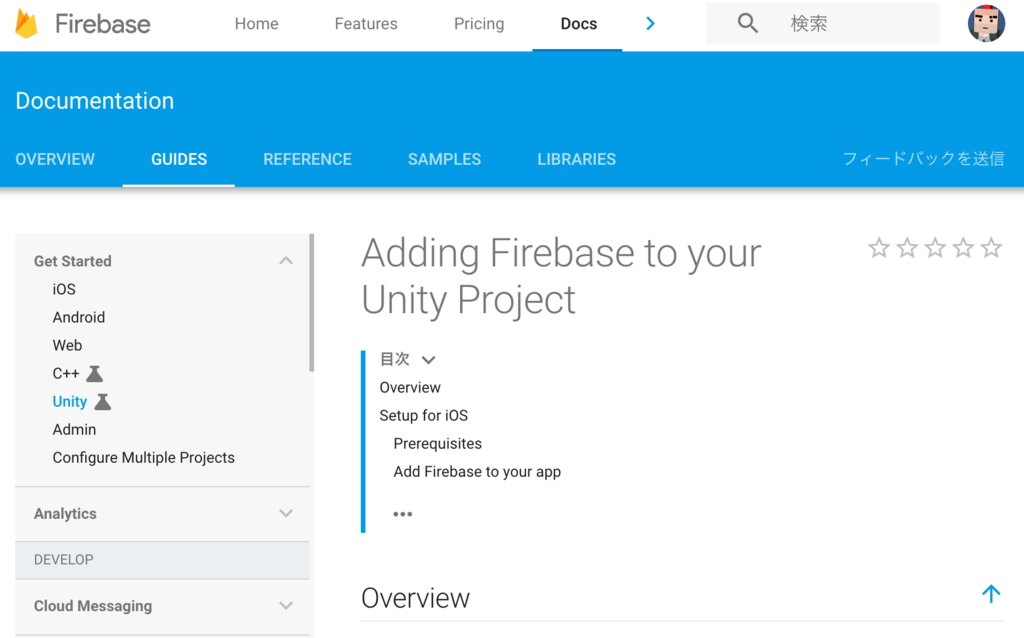Select Unity in the sidebar
This screenshot has height=638, width=1024.
70,402
